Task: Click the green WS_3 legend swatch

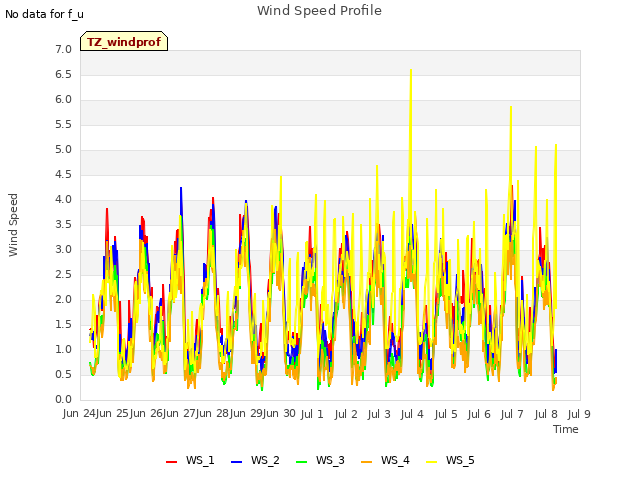Action: [301, 461]
